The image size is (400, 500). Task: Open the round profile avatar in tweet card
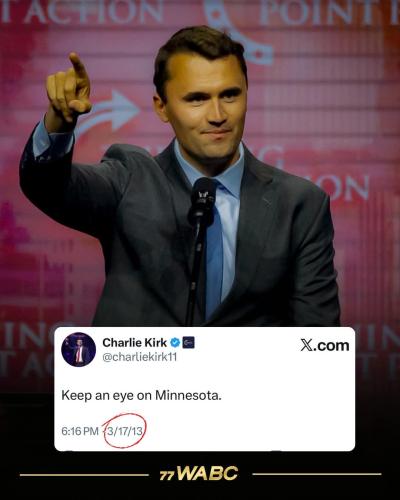click(78, 349)
